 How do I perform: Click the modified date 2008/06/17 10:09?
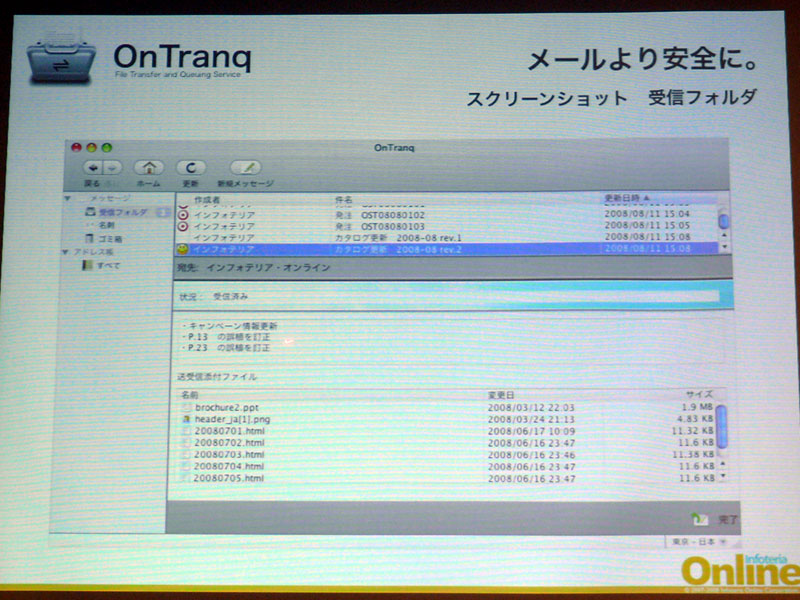(531, 431)
